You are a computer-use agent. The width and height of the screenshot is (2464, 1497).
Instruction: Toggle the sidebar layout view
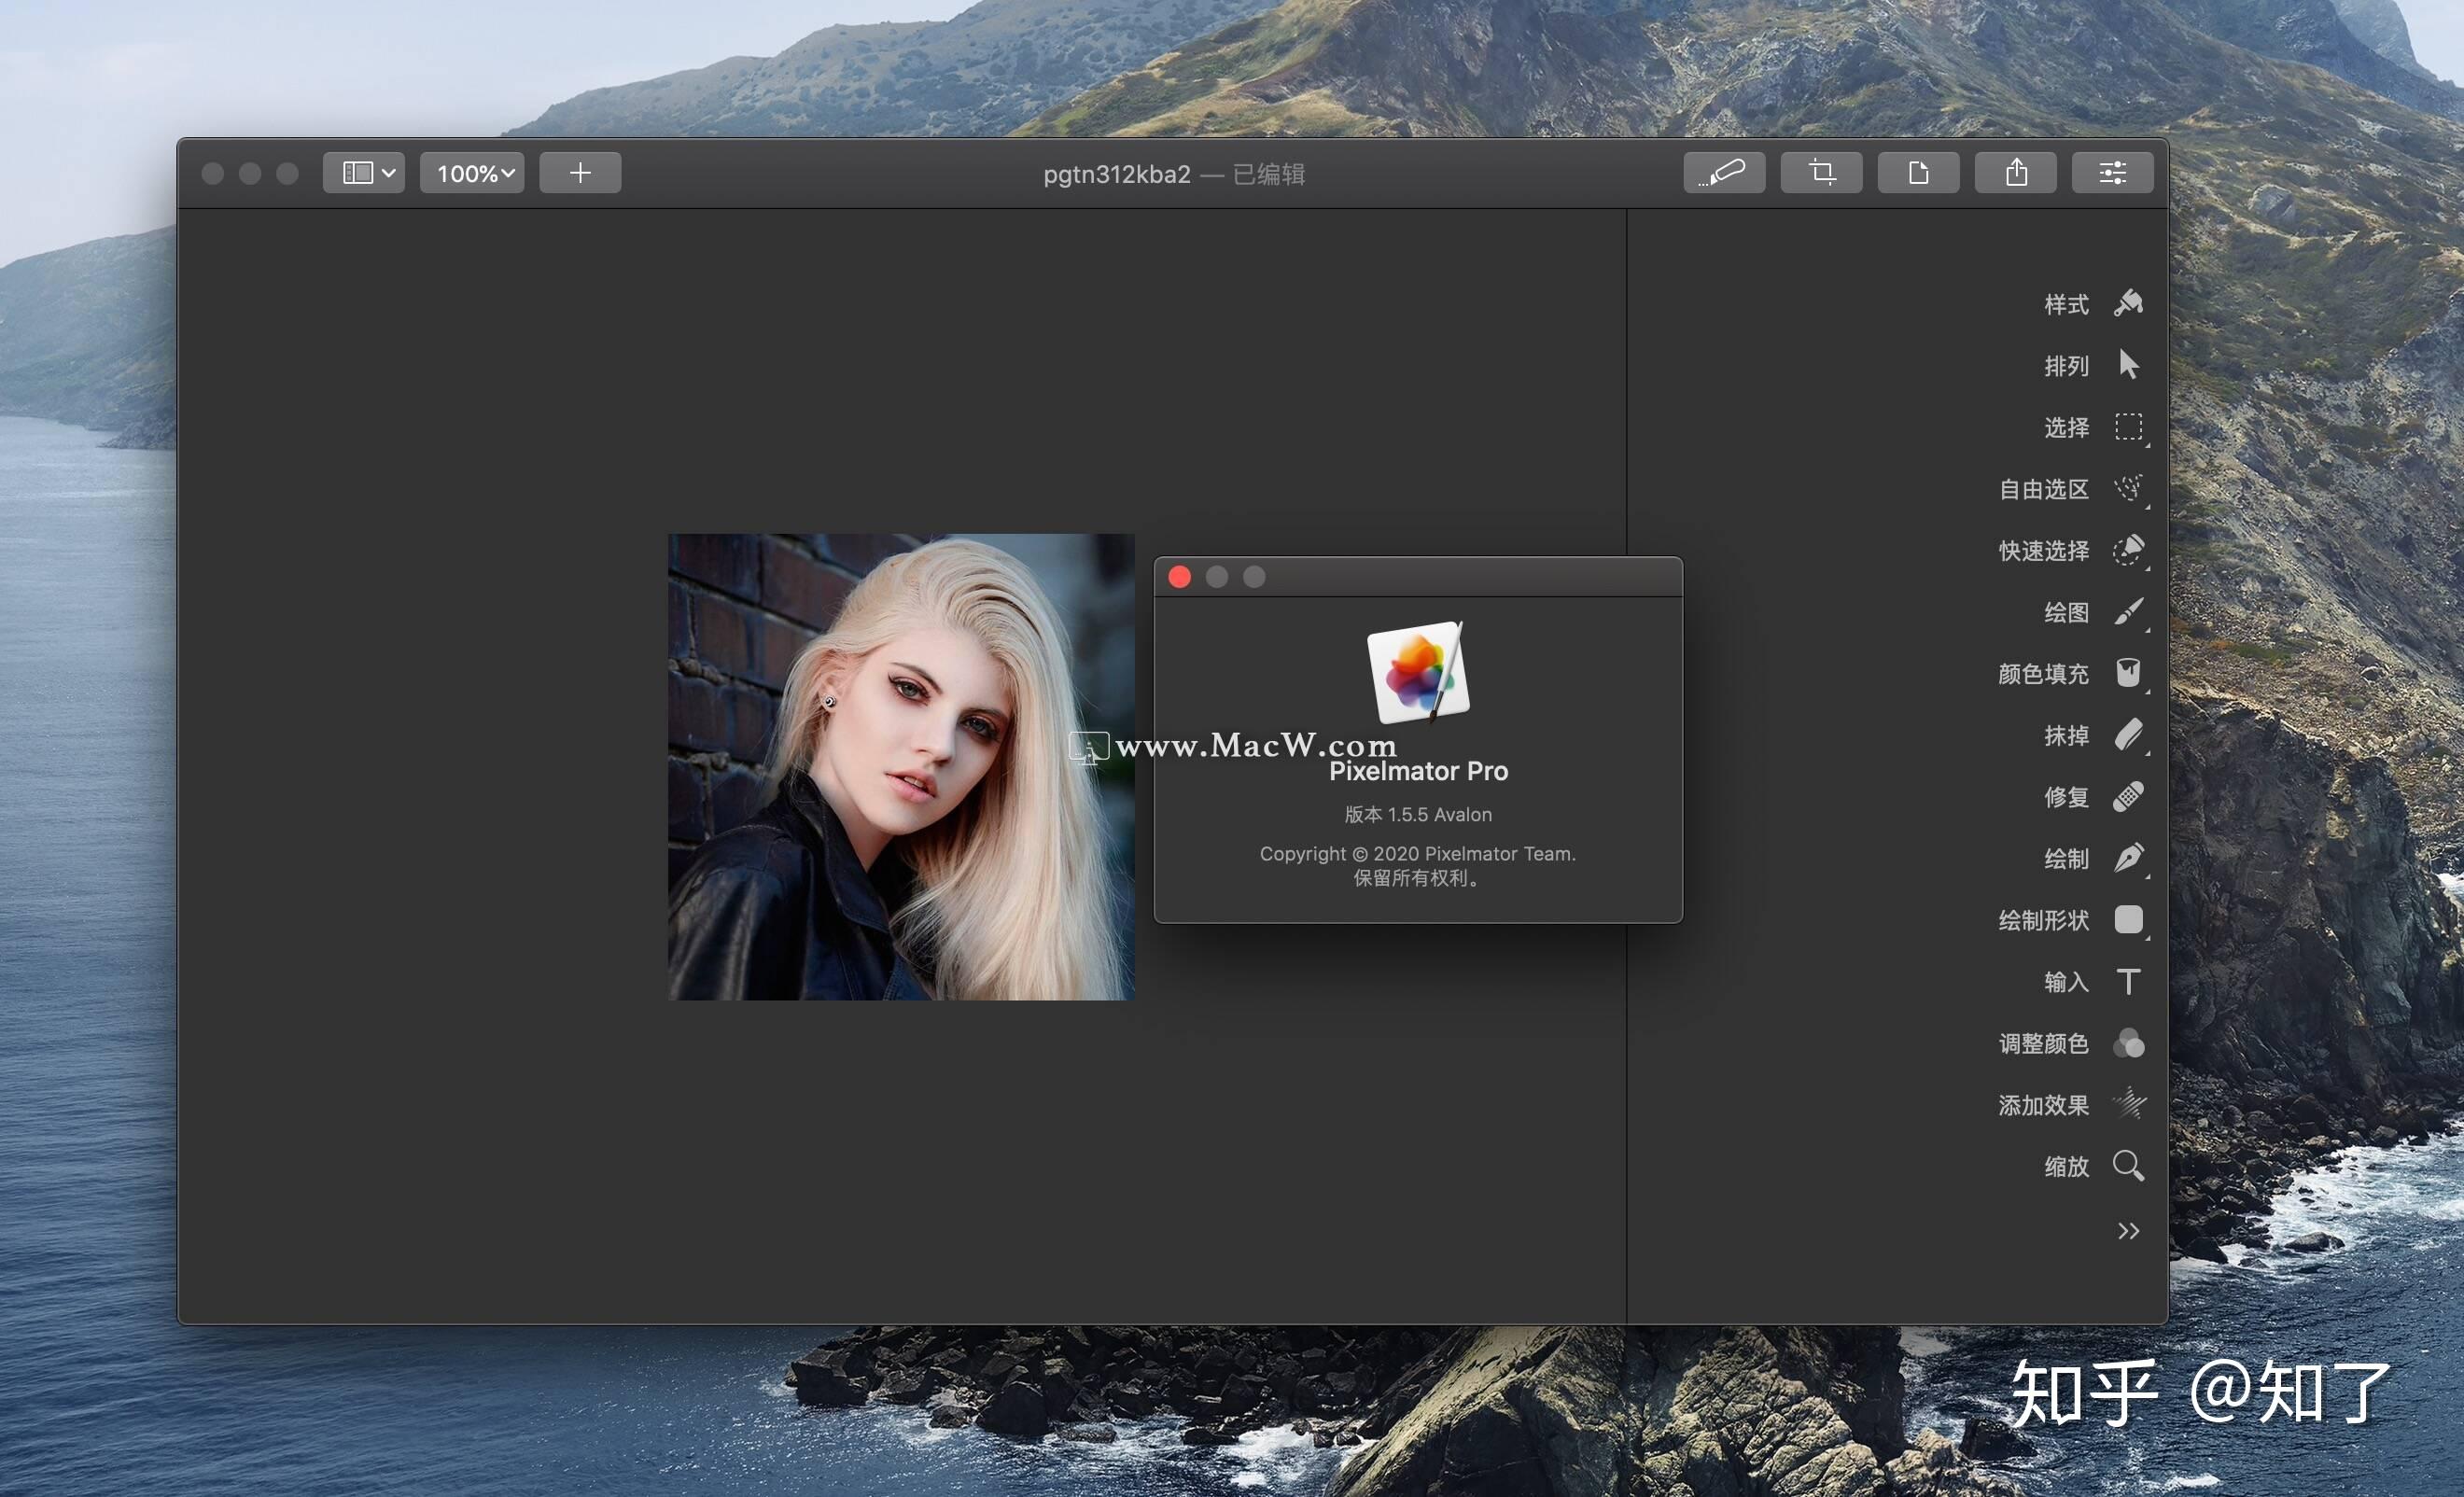click(x=363, y=172)
